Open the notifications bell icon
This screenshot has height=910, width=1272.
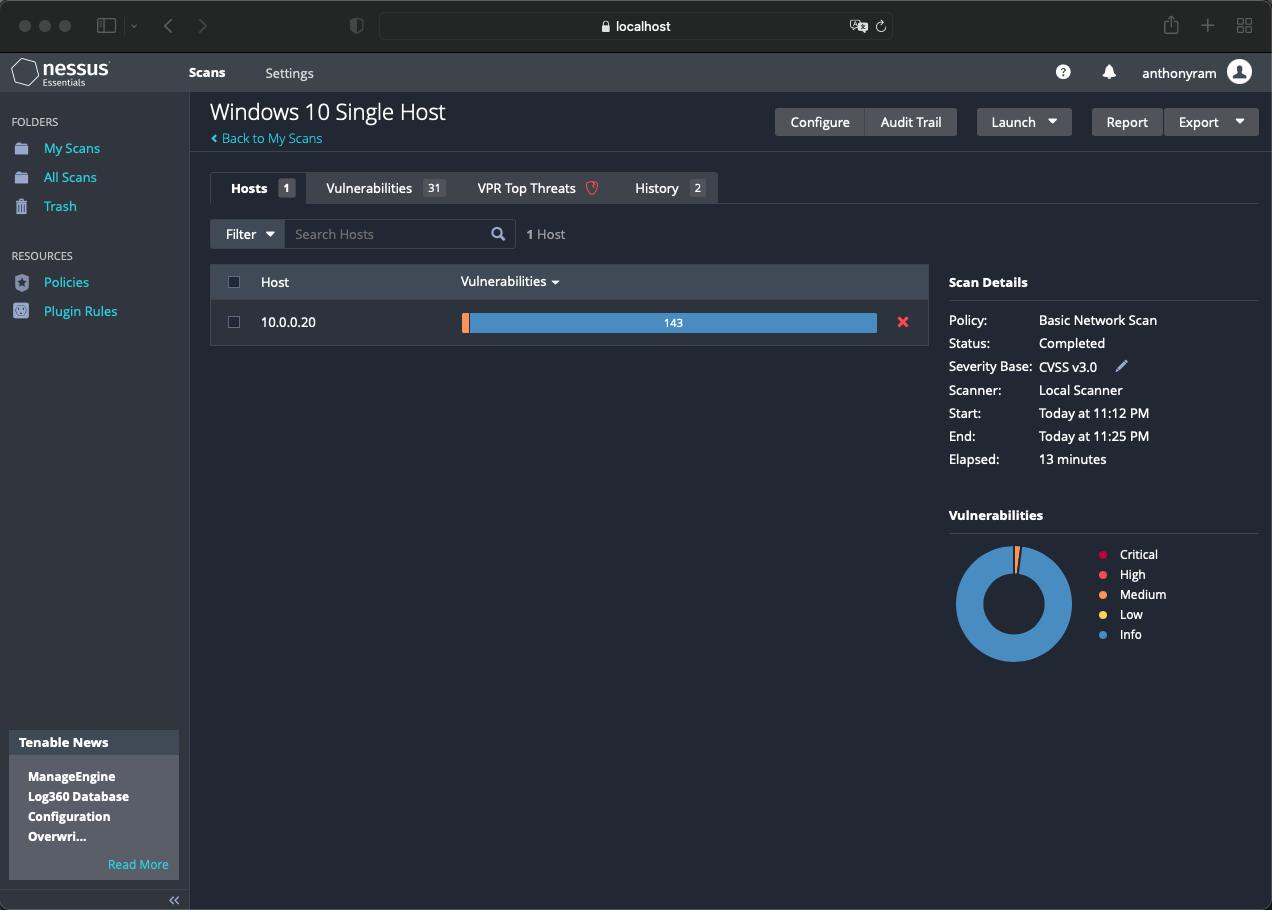[1109, 72]
